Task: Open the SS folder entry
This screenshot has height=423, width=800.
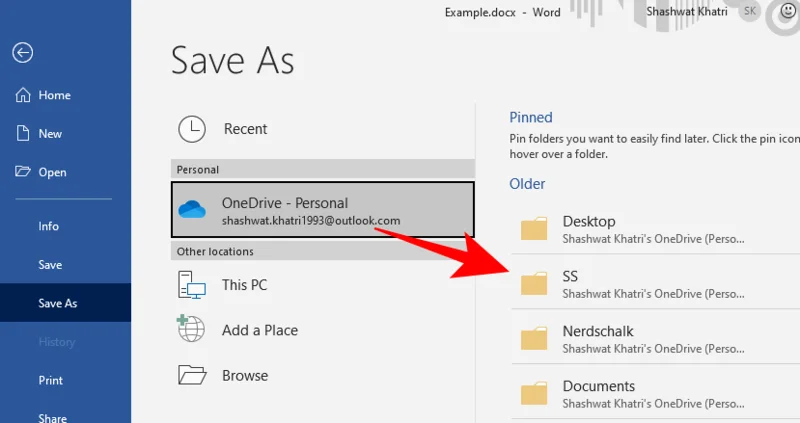Action: coord(656,284)
